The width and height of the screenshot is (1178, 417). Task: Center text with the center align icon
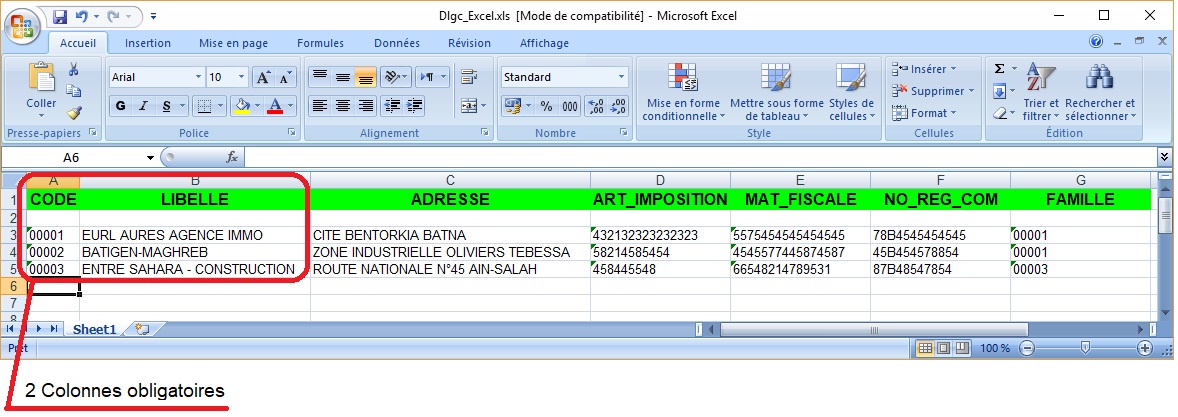[342, 106]
